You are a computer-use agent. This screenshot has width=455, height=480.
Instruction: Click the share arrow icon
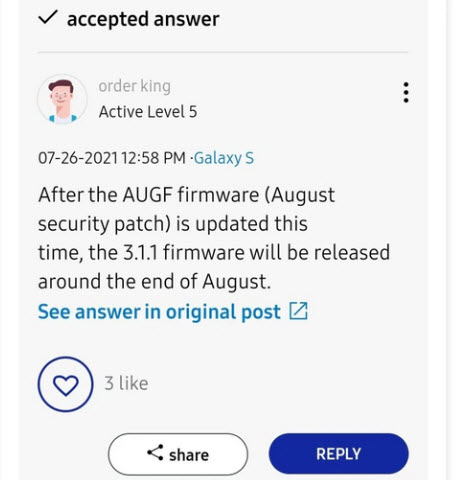[155, 453]
